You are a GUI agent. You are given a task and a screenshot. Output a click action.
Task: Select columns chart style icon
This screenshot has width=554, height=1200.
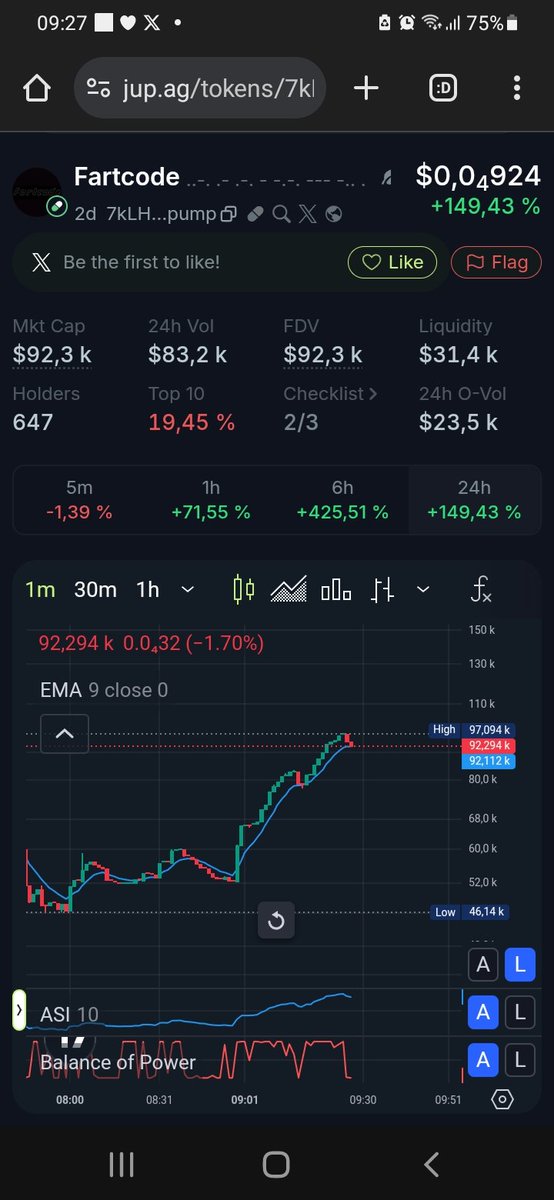pyautogui.click(x=336, y=590)
